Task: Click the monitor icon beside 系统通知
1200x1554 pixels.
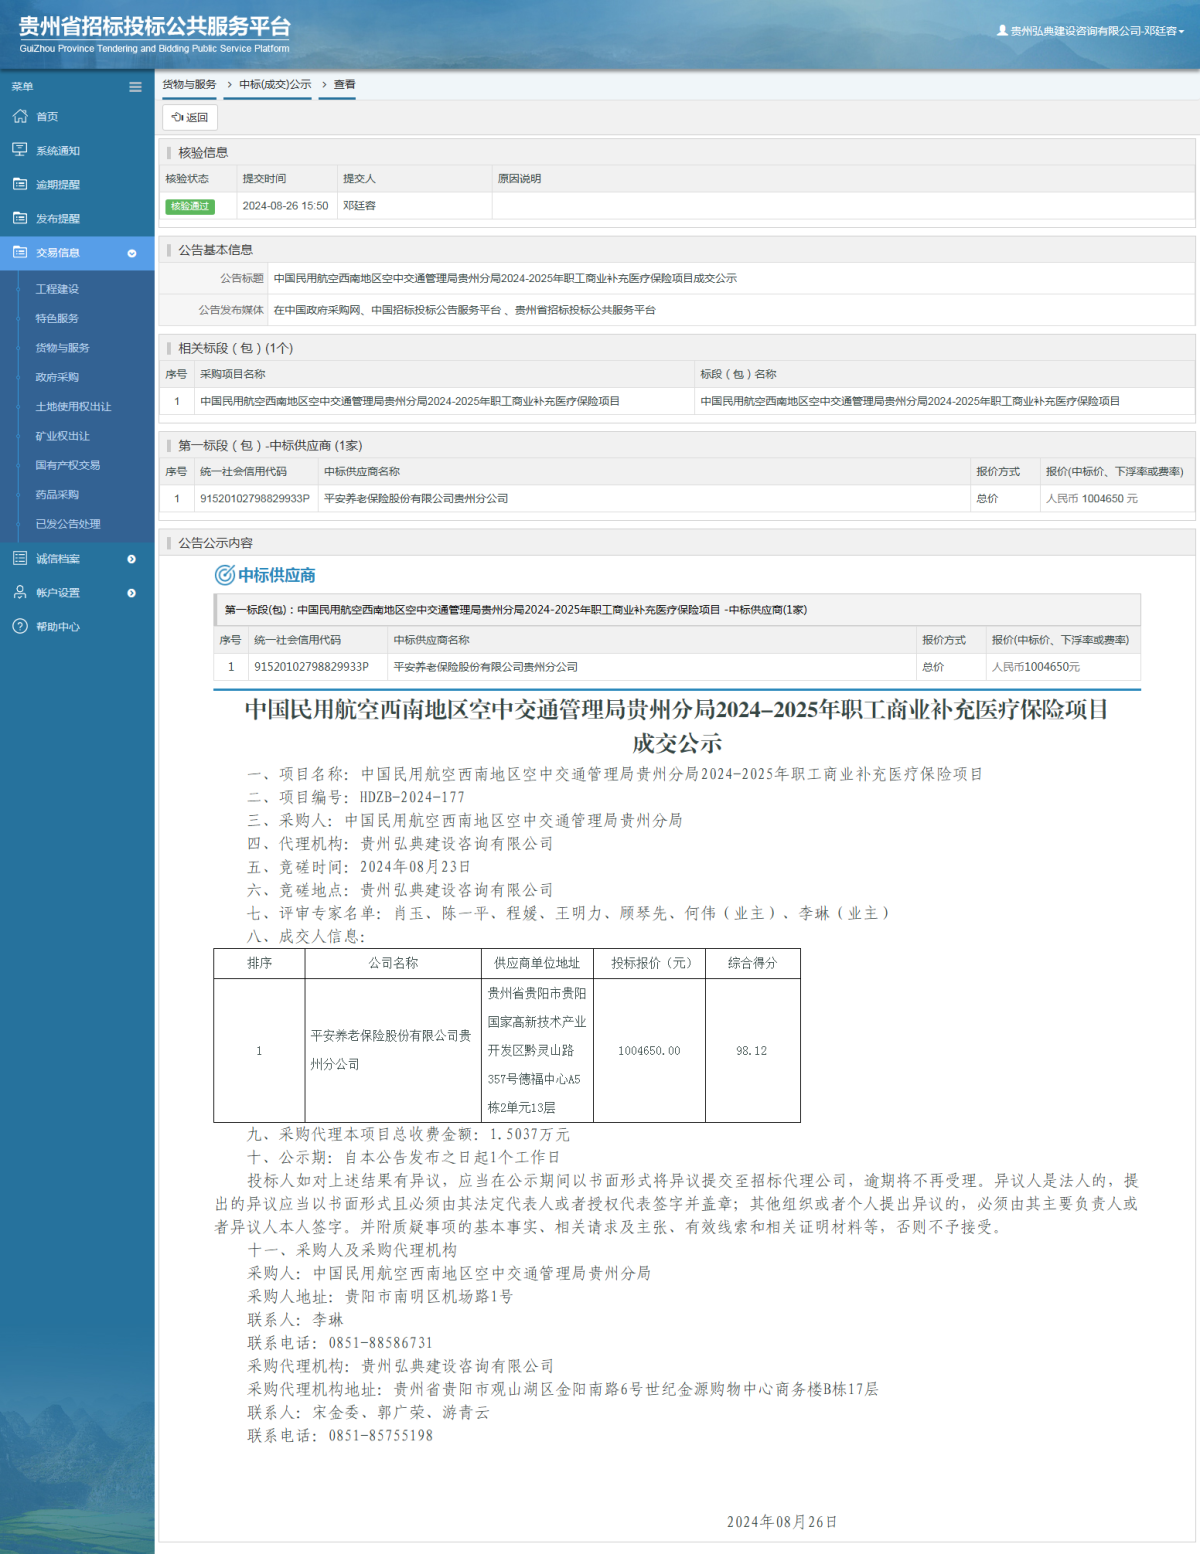Action: click(20, 150)
